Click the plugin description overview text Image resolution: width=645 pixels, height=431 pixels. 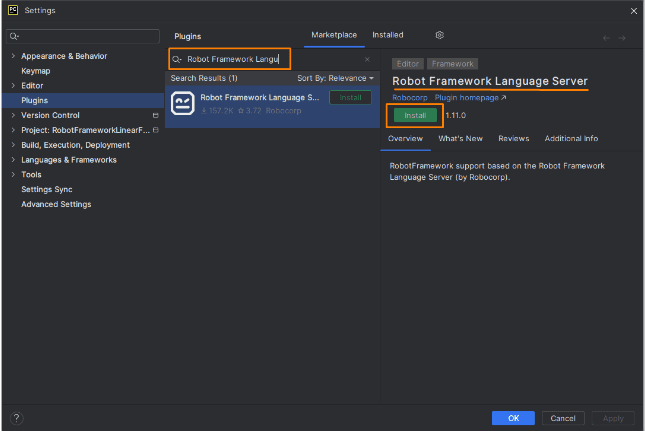(497, 171)
